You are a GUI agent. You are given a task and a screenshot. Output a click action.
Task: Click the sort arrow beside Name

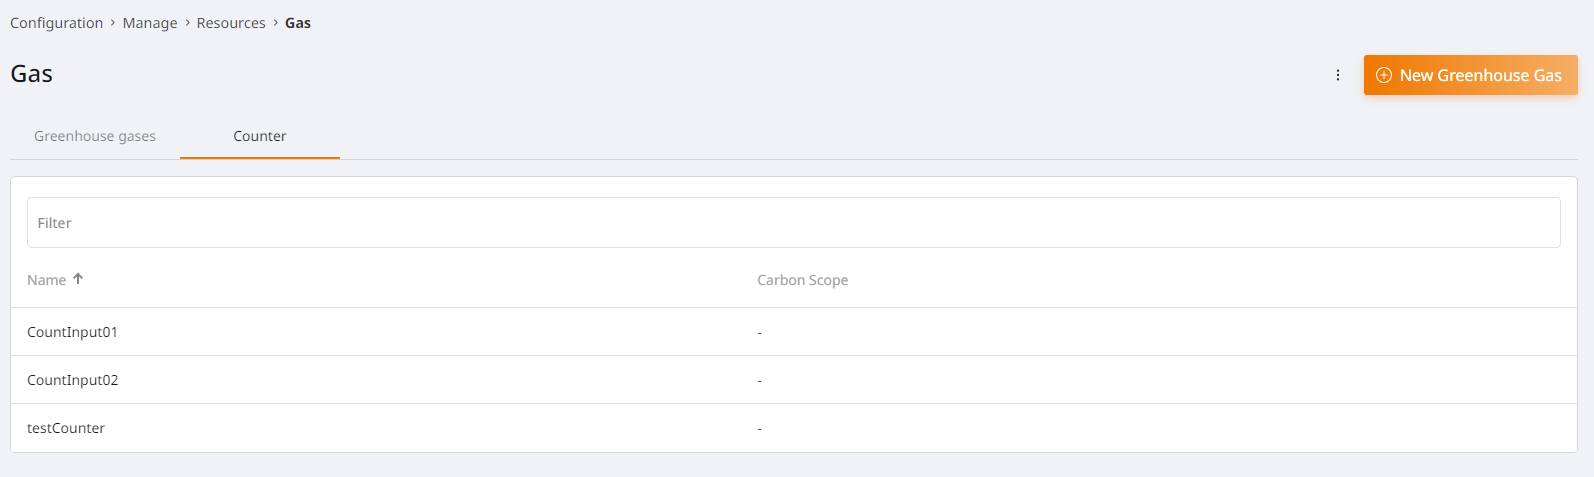[x=78, y=279]
